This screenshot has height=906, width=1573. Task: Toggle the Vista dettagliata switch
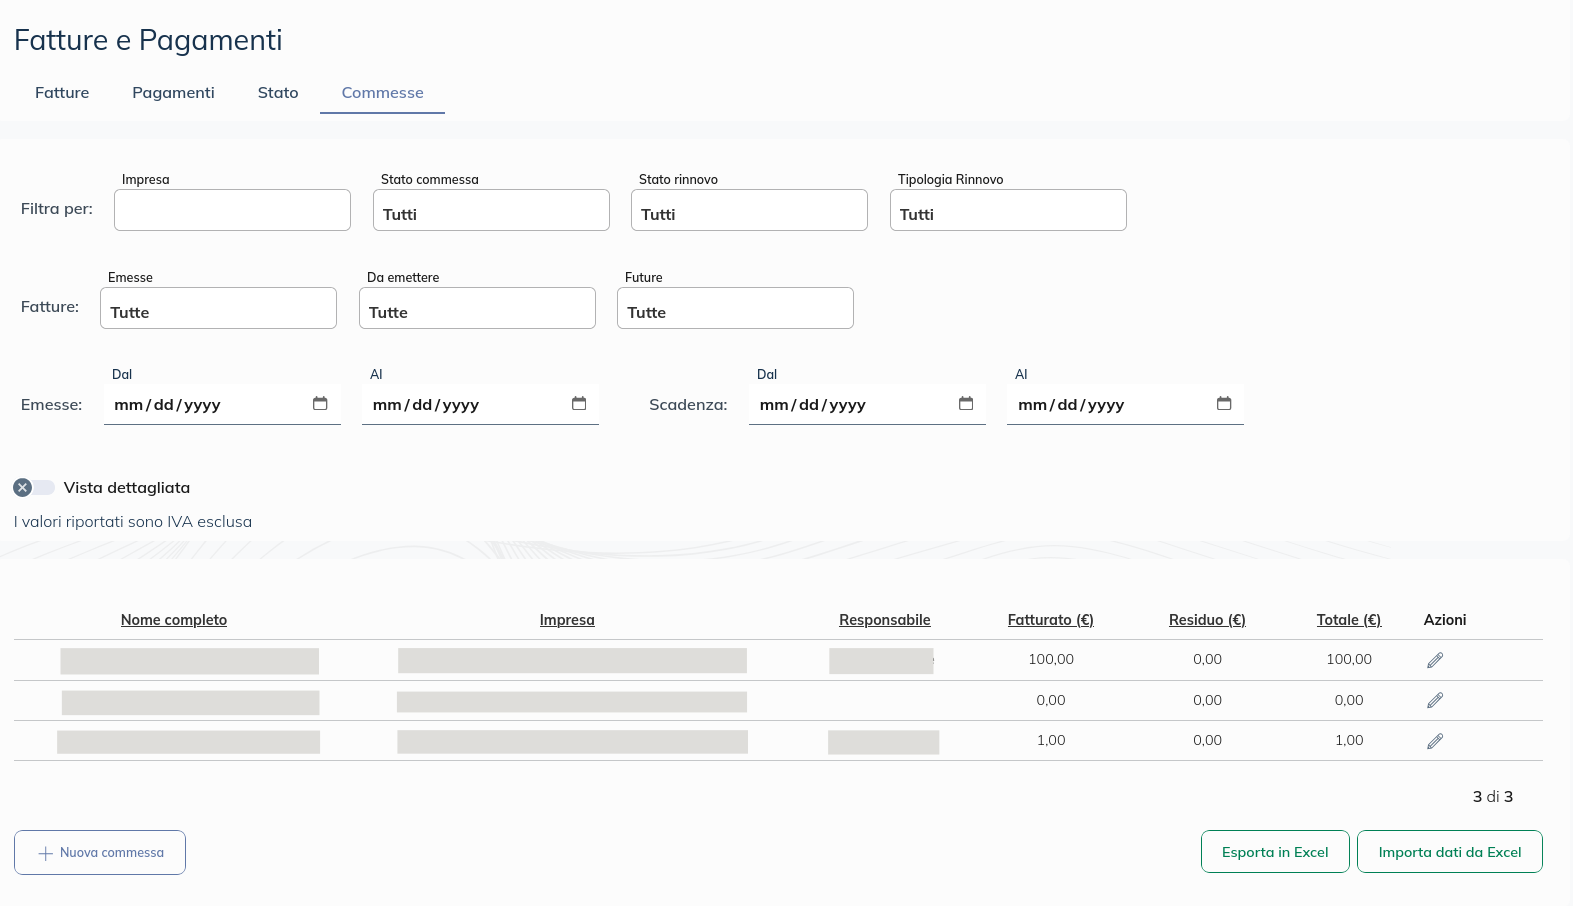(x=33, y=488)
